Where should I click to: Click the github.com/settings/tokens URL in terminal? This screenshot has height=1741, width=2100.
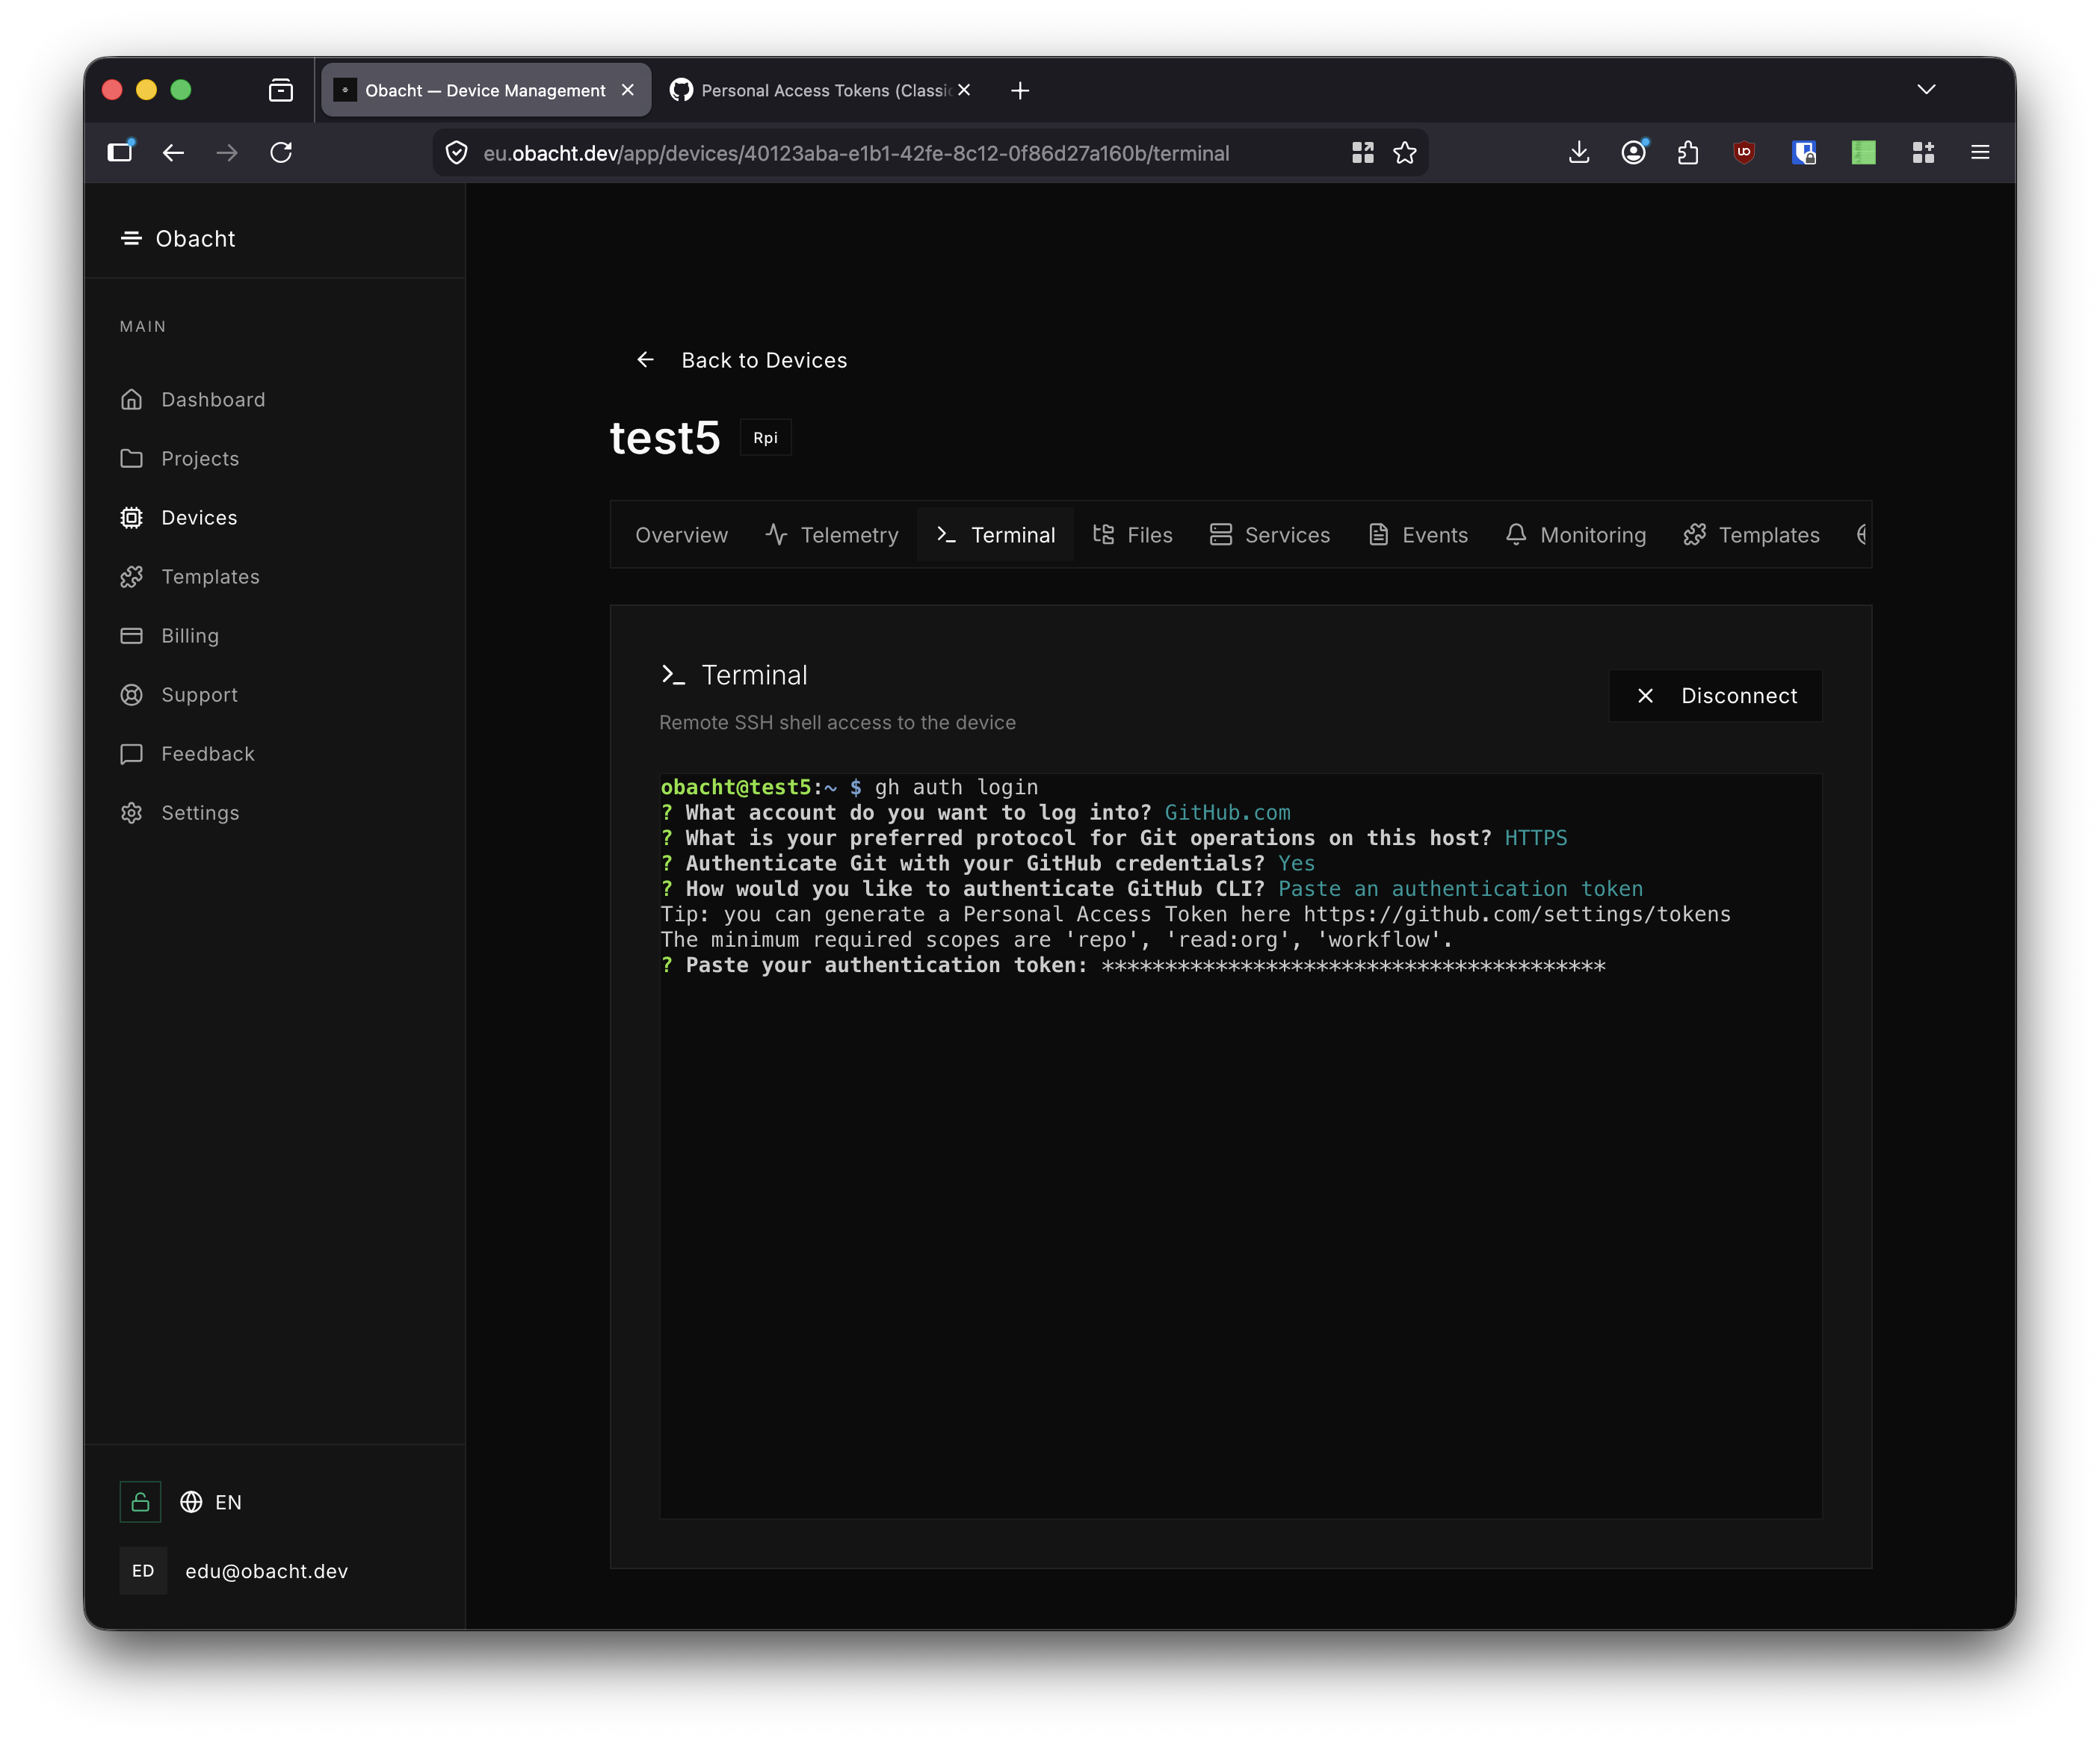pyautogui.click(x=1516, y=914)
